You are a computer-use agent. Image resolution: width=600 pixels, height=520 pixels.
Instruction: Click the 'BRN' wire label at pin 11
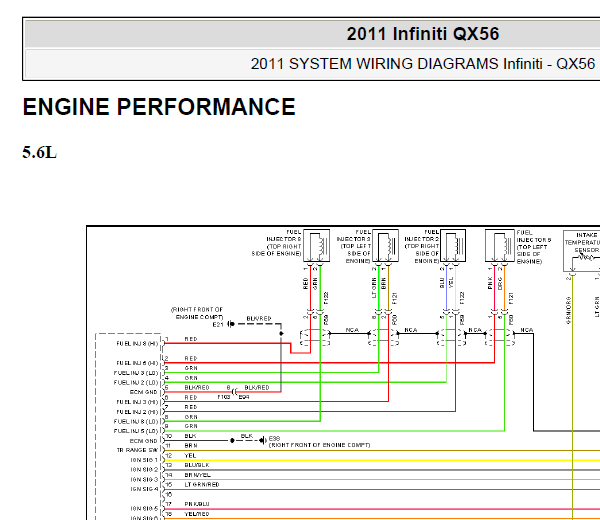191,445
